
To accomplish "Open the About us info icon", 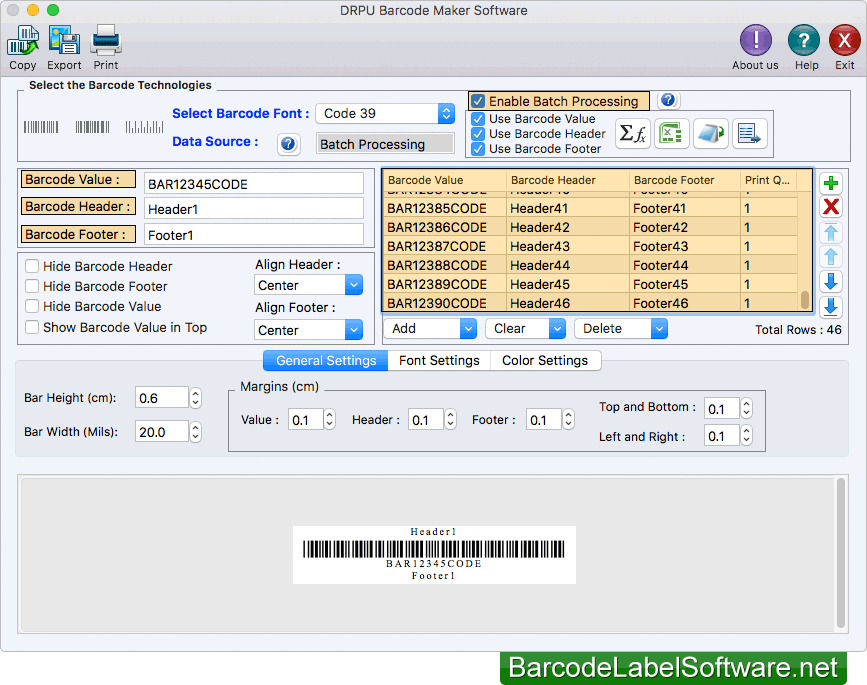I will tap(755, 41).
